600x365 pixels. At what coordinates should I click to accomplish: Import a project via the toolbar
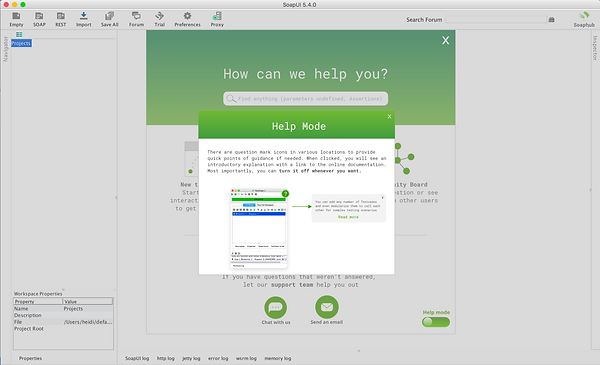(x=83, y=19)
